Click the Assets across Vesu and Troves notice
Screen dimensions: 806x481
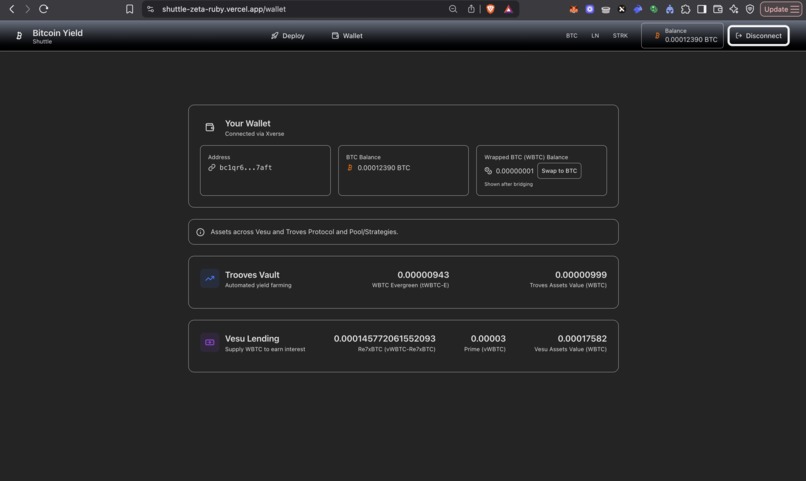[x=403, y=232]
